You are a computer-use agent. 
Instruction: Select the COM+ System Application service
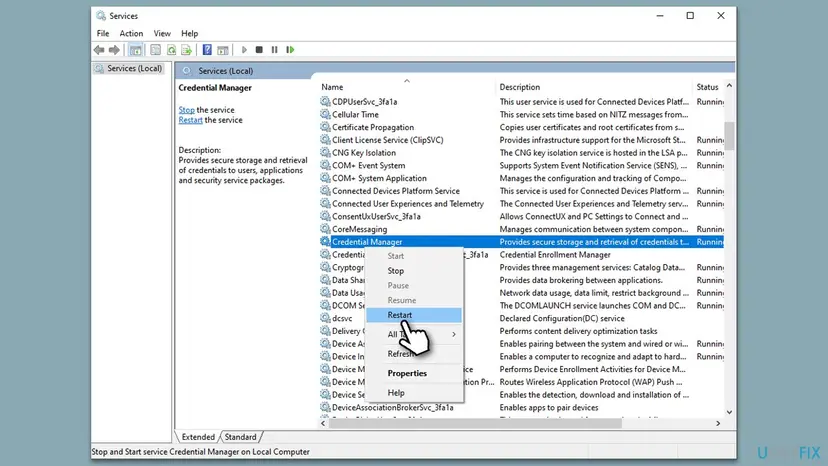379,178
